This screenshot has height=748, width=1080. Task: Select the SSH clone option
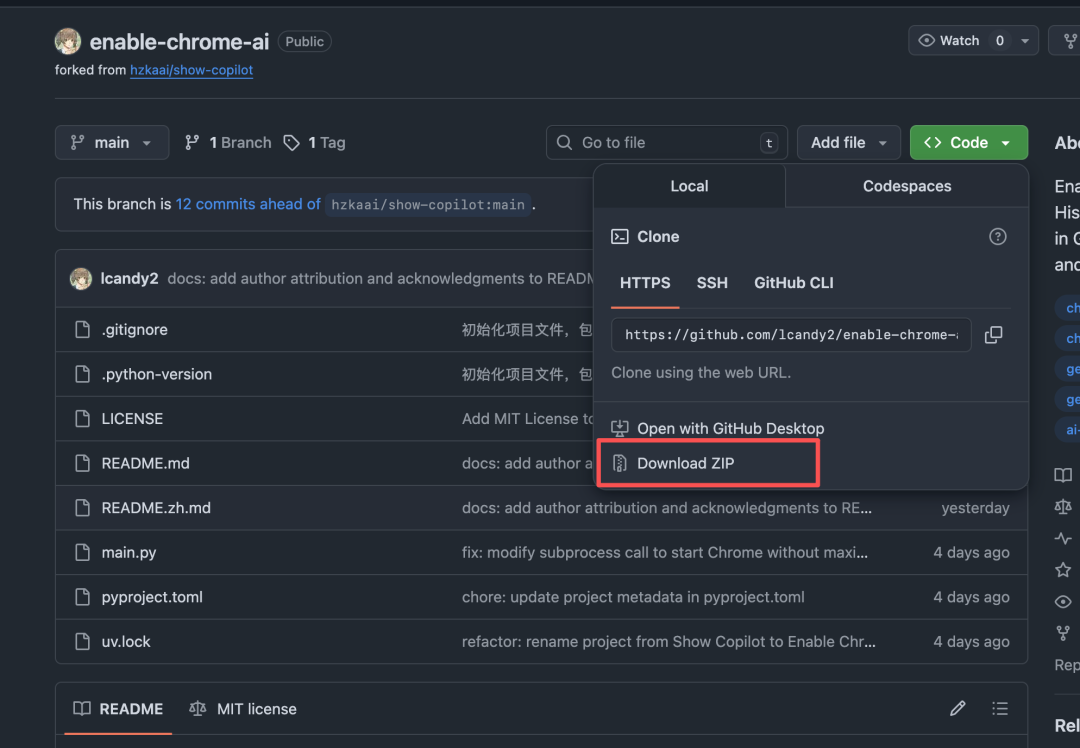pos(712,283)
